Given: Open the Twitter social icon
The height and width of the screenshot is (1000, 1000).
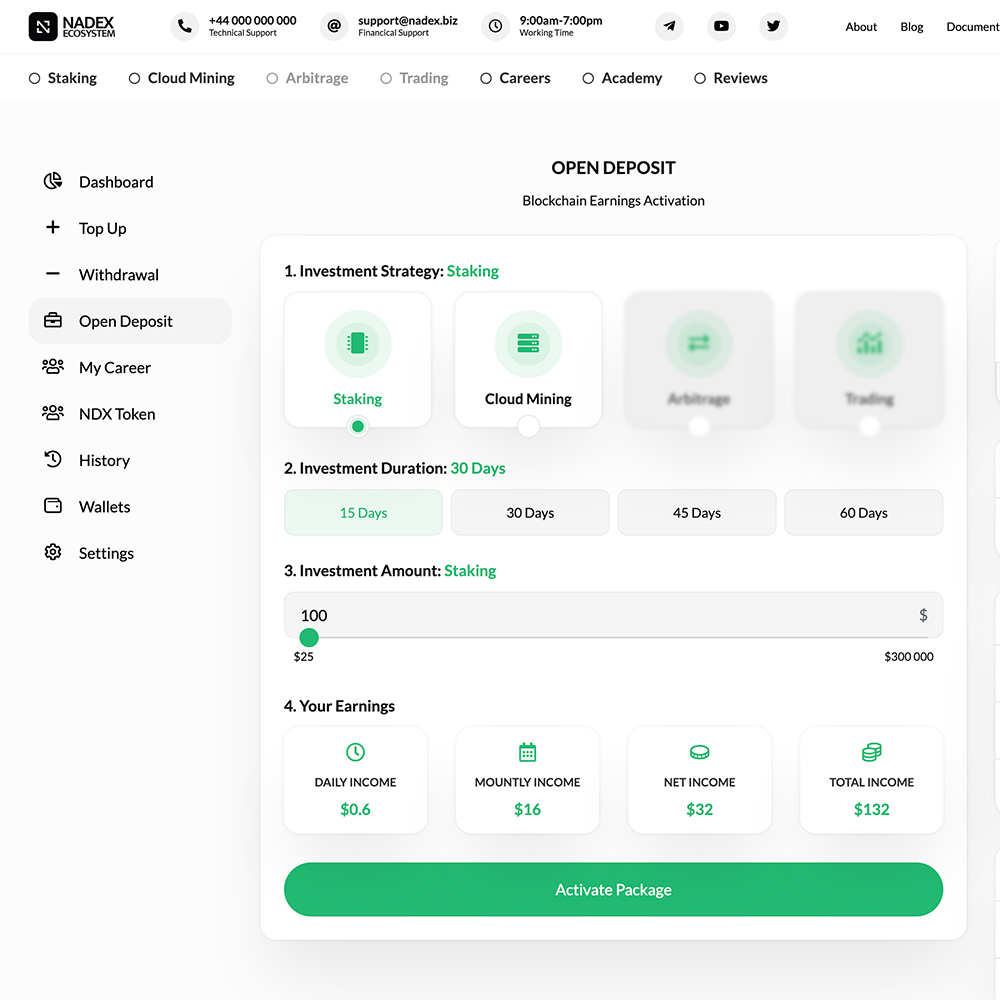Looking at the screenshot, I should coord(774,26).
